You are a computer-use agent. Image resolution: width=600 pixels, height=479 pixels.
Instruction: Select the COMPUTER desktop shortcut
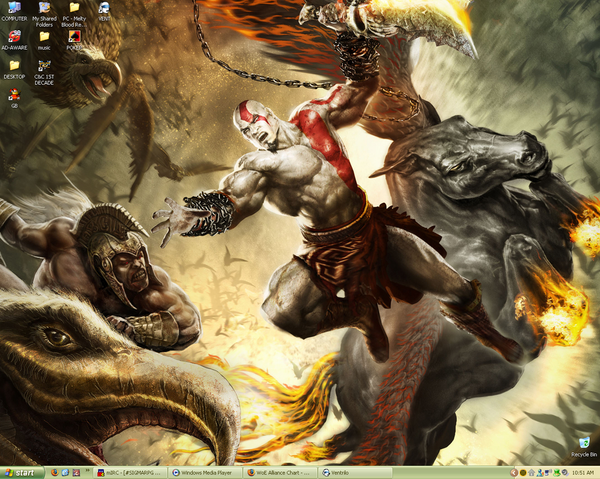pyautogui.click(x=14, y=11)
